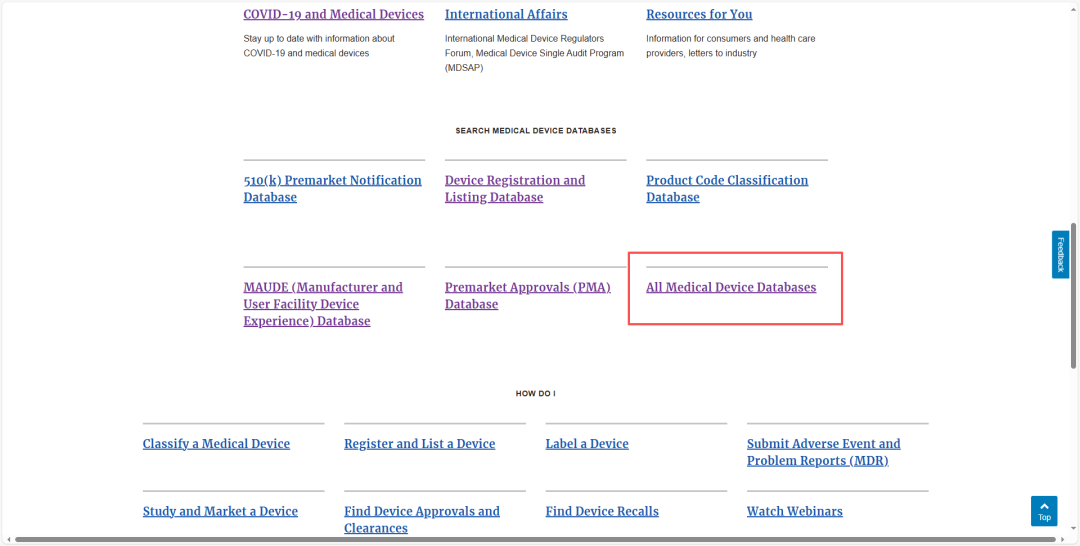Open Resources for You link
This screenshot has height=546, width=1080.
click(x=699, y=14)
